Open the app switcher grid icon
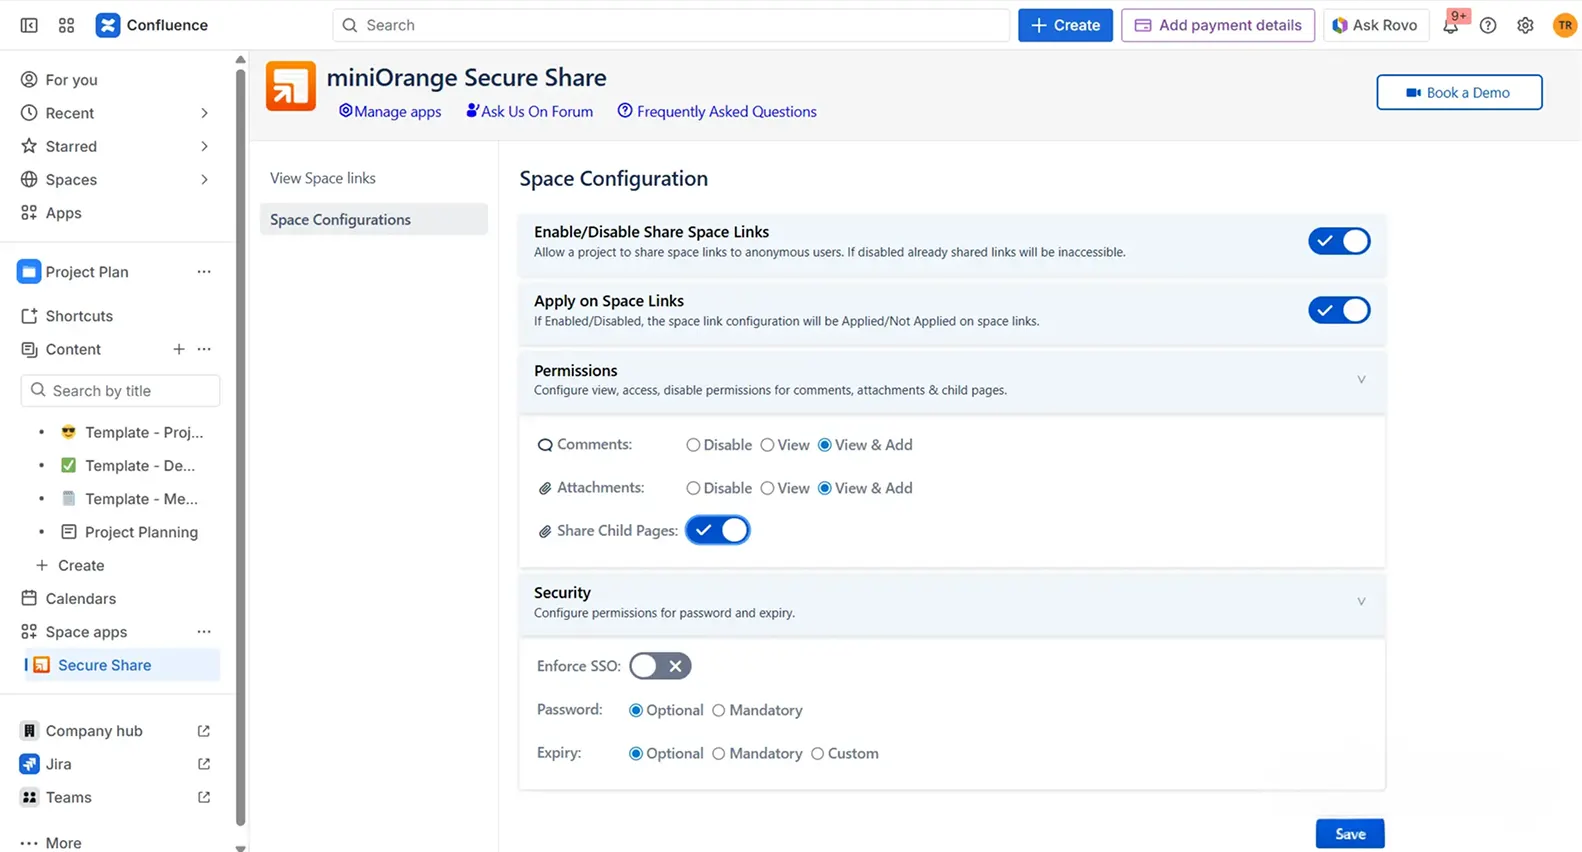 [66, 25]
